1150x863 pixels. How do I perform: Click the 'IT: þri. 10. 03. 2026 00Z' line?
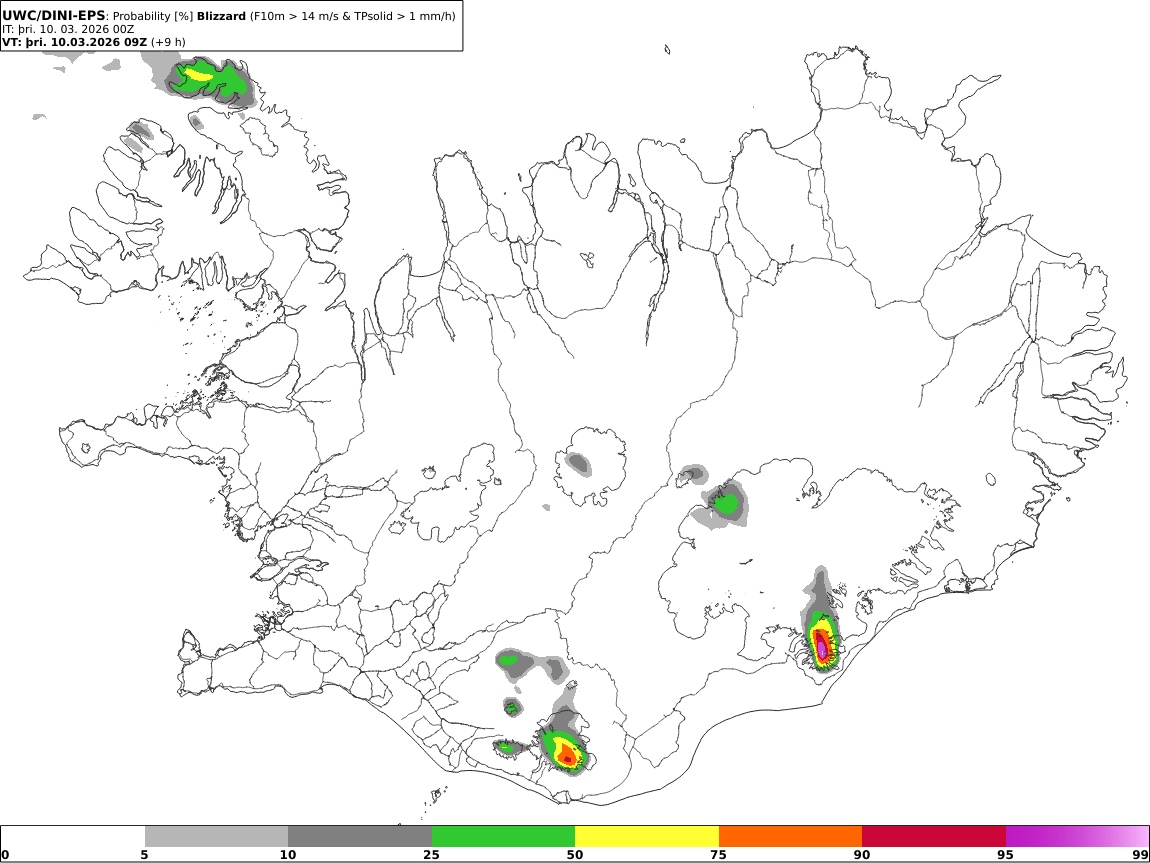[x=68, y=29]
